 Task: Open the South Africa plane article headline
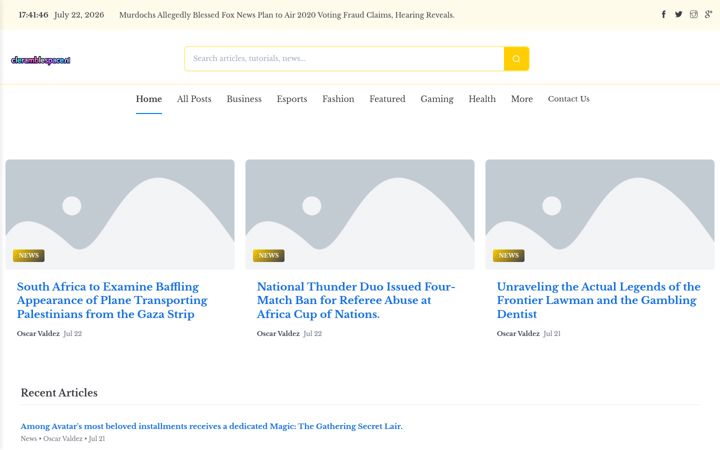tap(112, 300)
